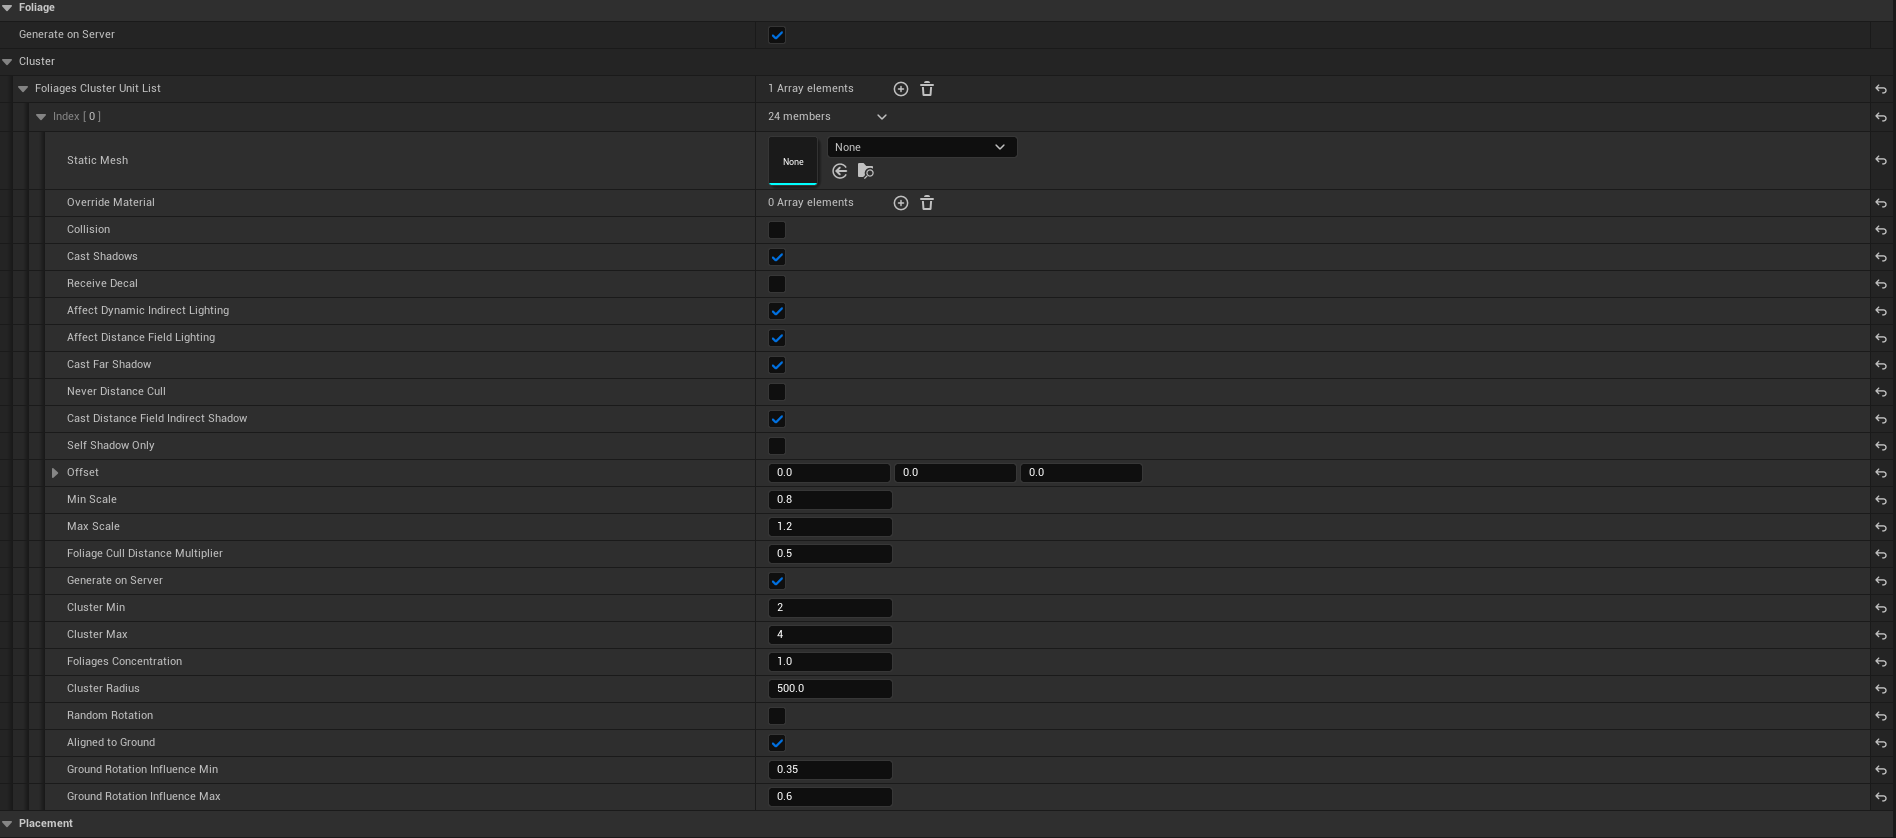This screenshot has height=838, width=1896.
Task: Add element to Foliages Cluster Unit List
Action: [x=900, y=89]
